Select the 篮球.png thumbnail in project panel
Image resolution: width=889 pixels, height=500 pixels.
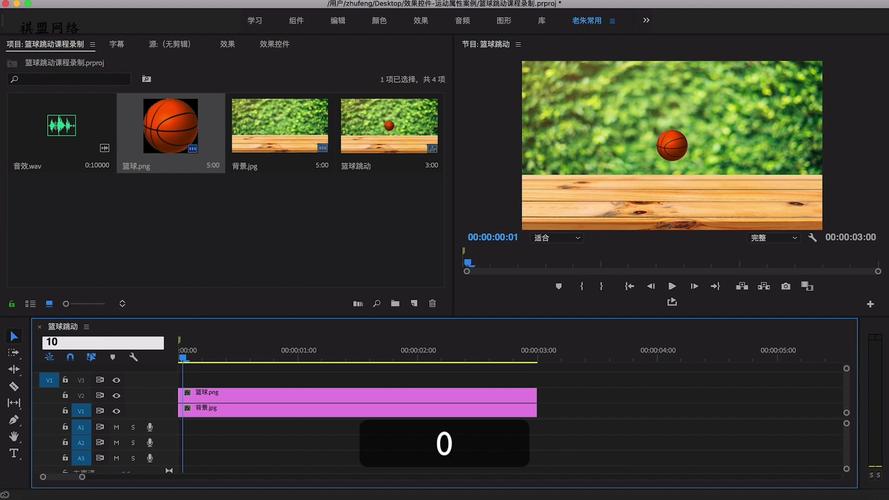(171, 126)
